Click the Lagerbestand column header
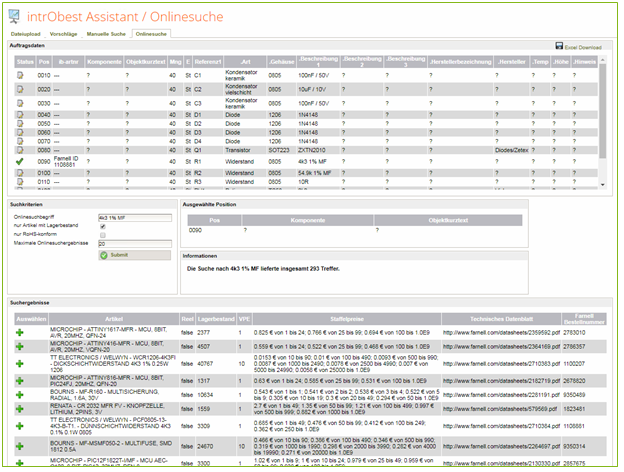 tap(216, 319)
